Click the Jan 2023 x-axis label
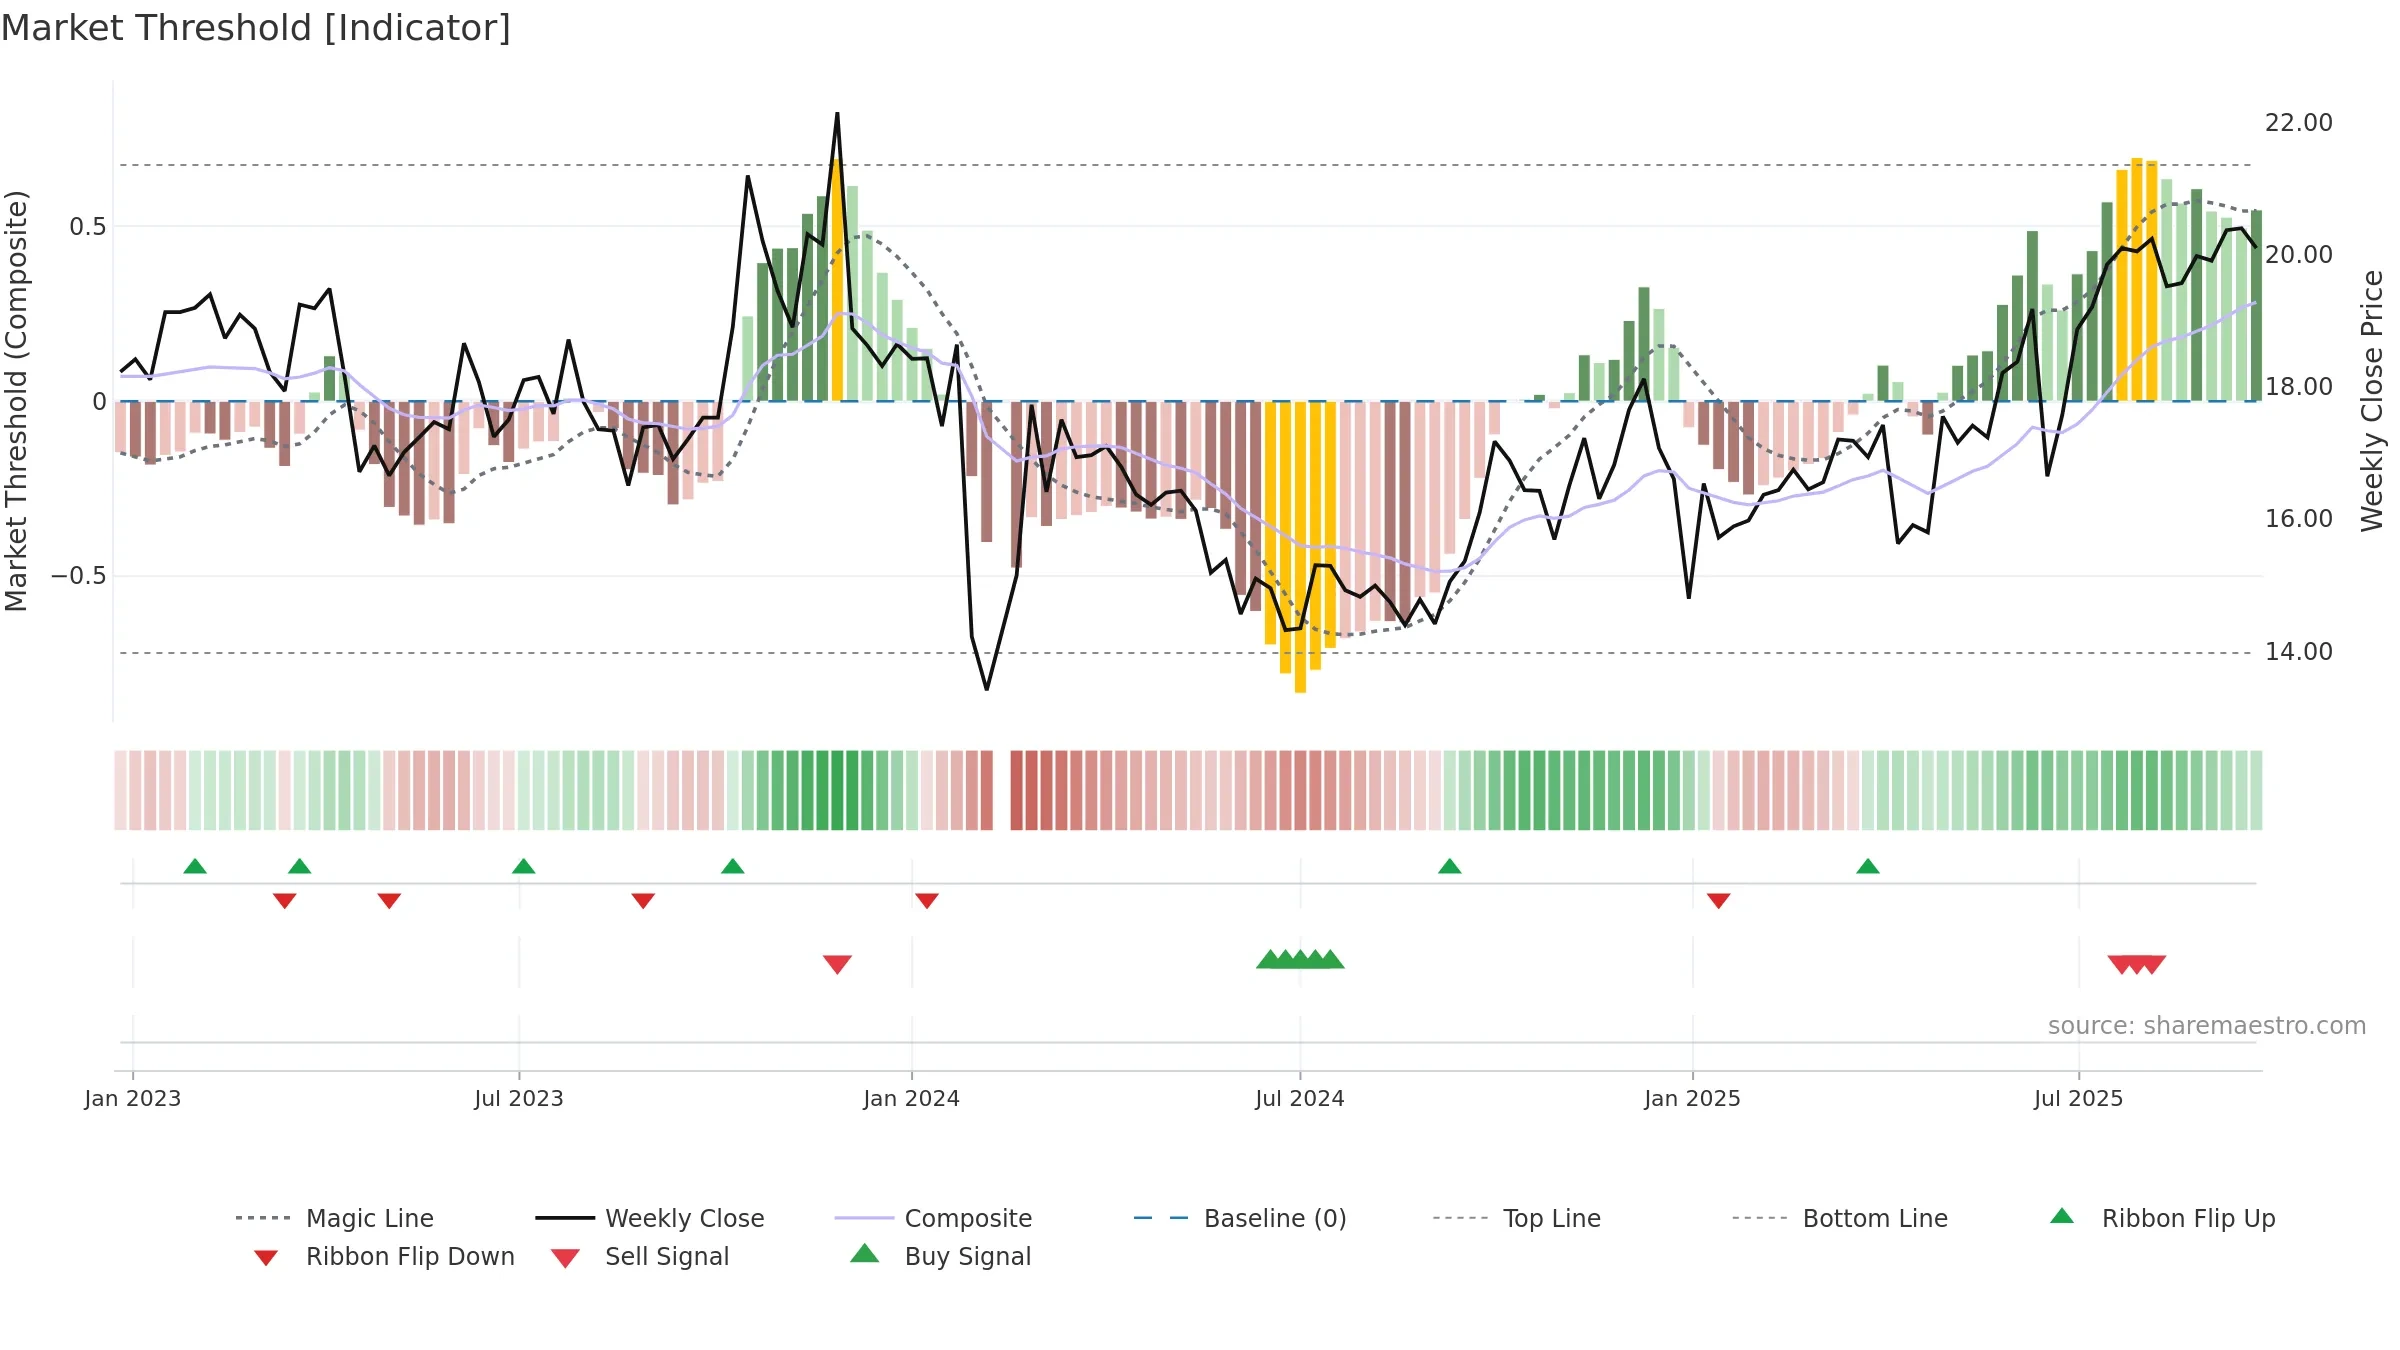This screenshot has width=2400, height=1350. [133, 1098]
